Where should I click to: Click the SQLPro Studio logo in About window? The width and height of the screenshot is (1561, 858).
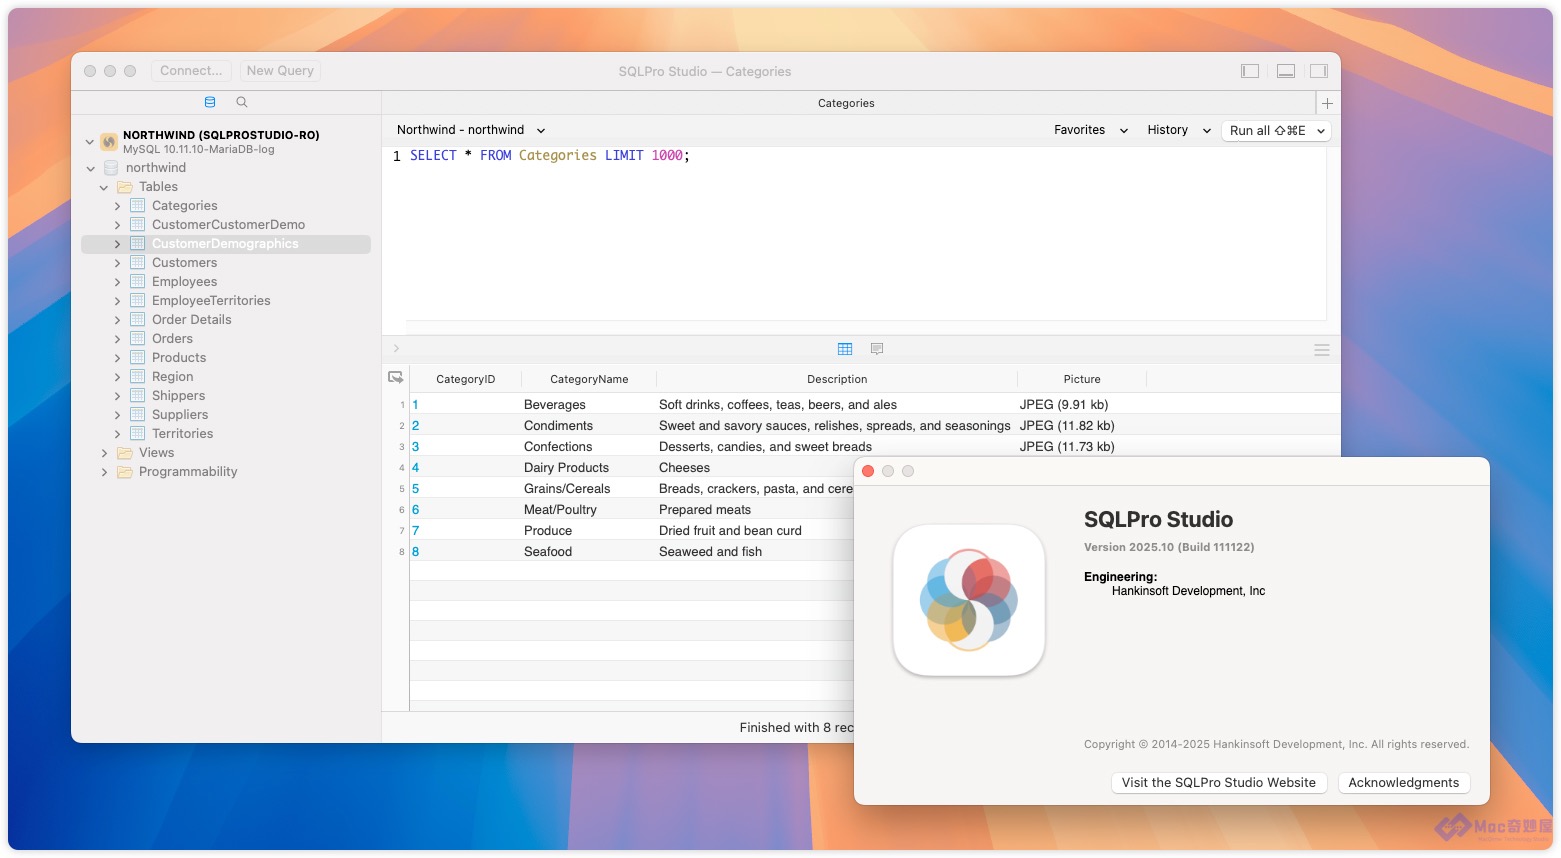968,600
